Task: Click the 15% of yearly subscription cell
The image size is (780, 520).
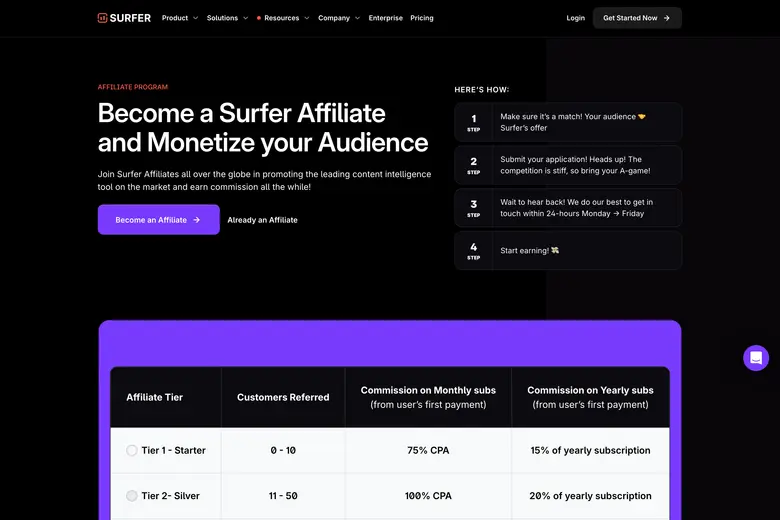Action: (590, 450)
